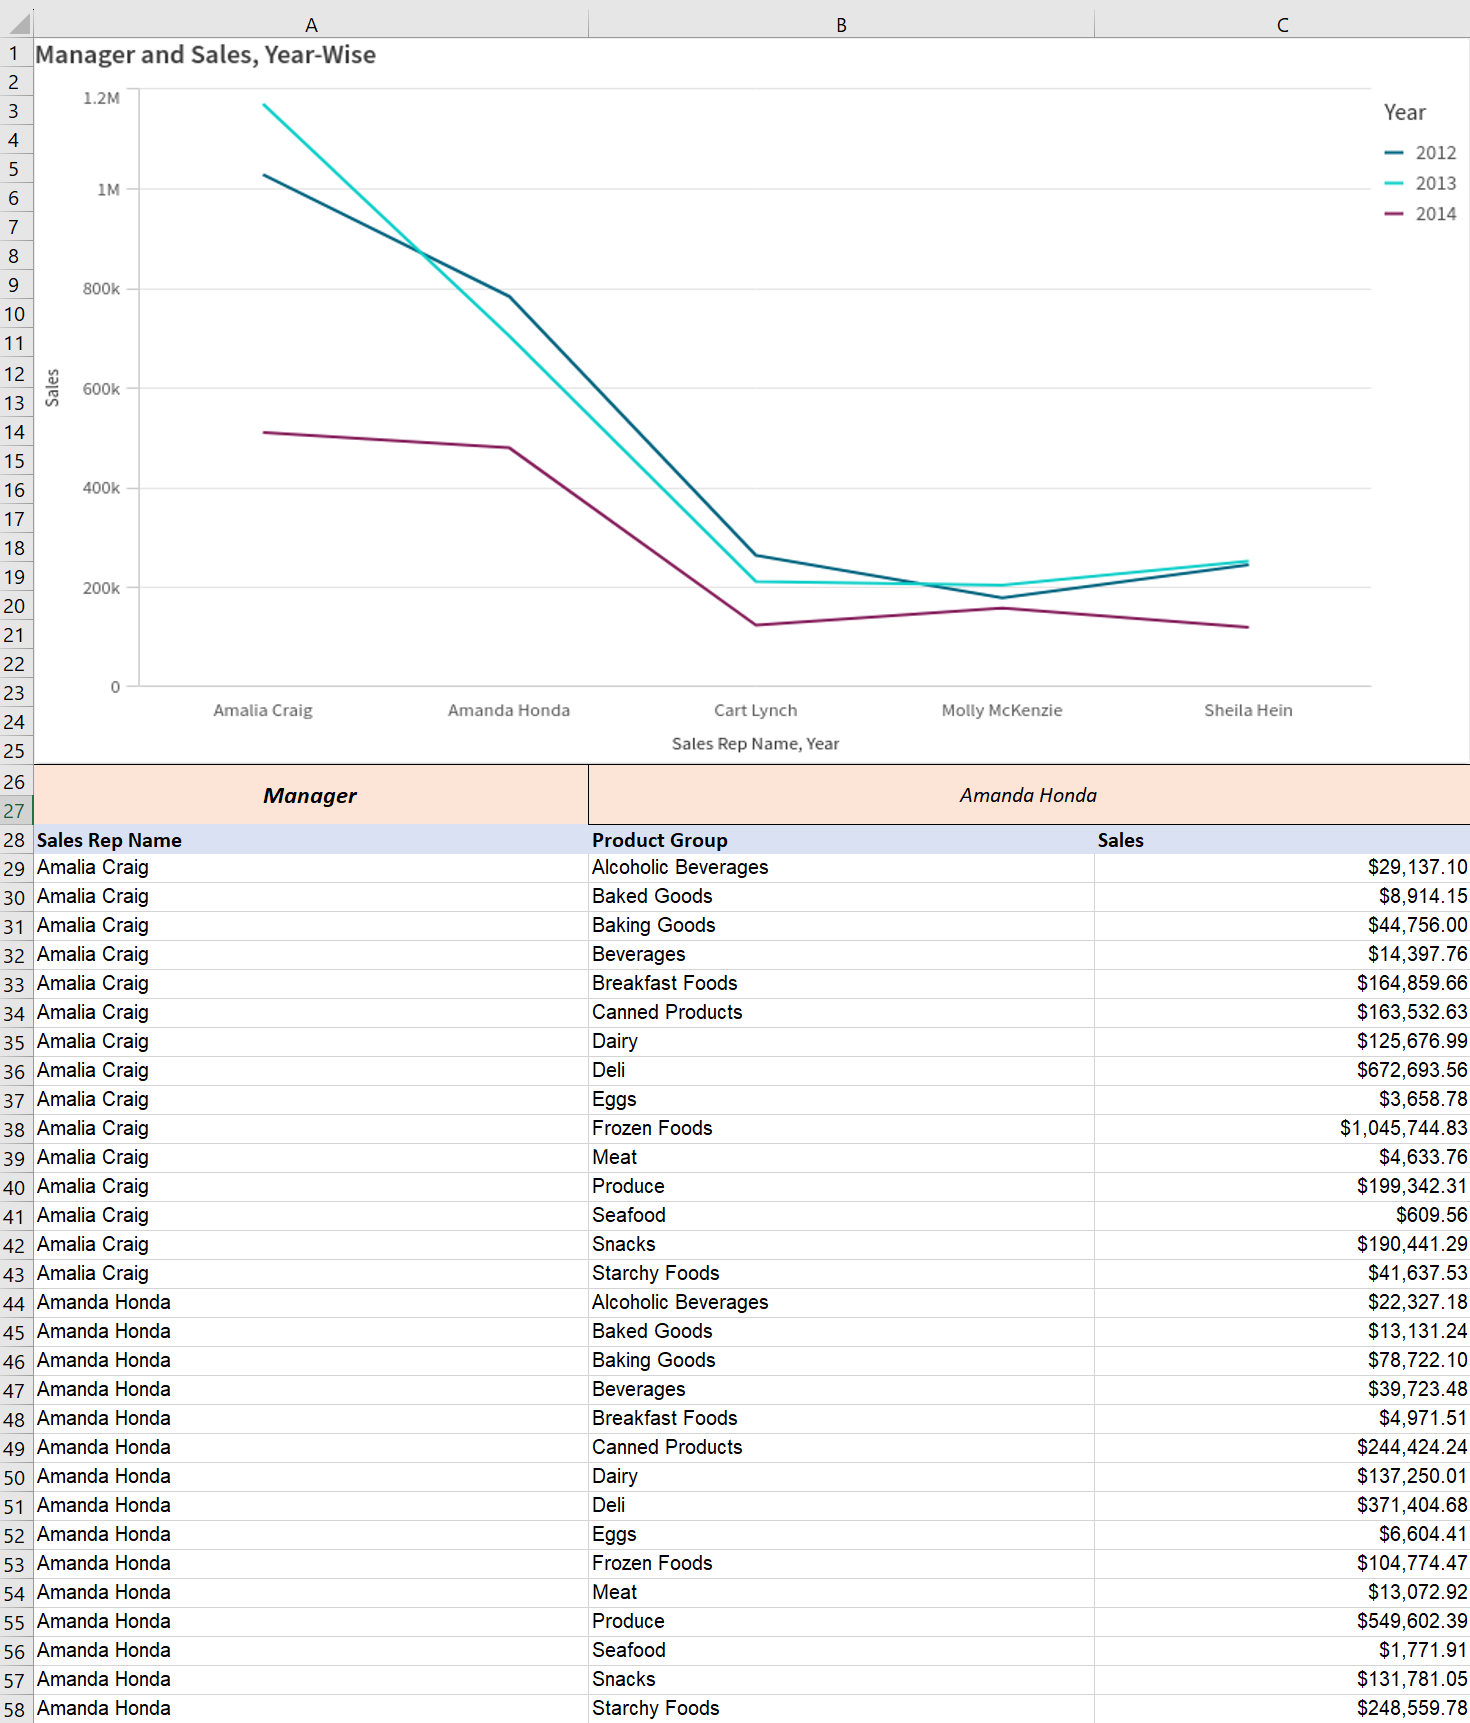Click the cell with $609.56
Image resolution: width=1470 pixels, height=1723 pixels.
1282,1215
